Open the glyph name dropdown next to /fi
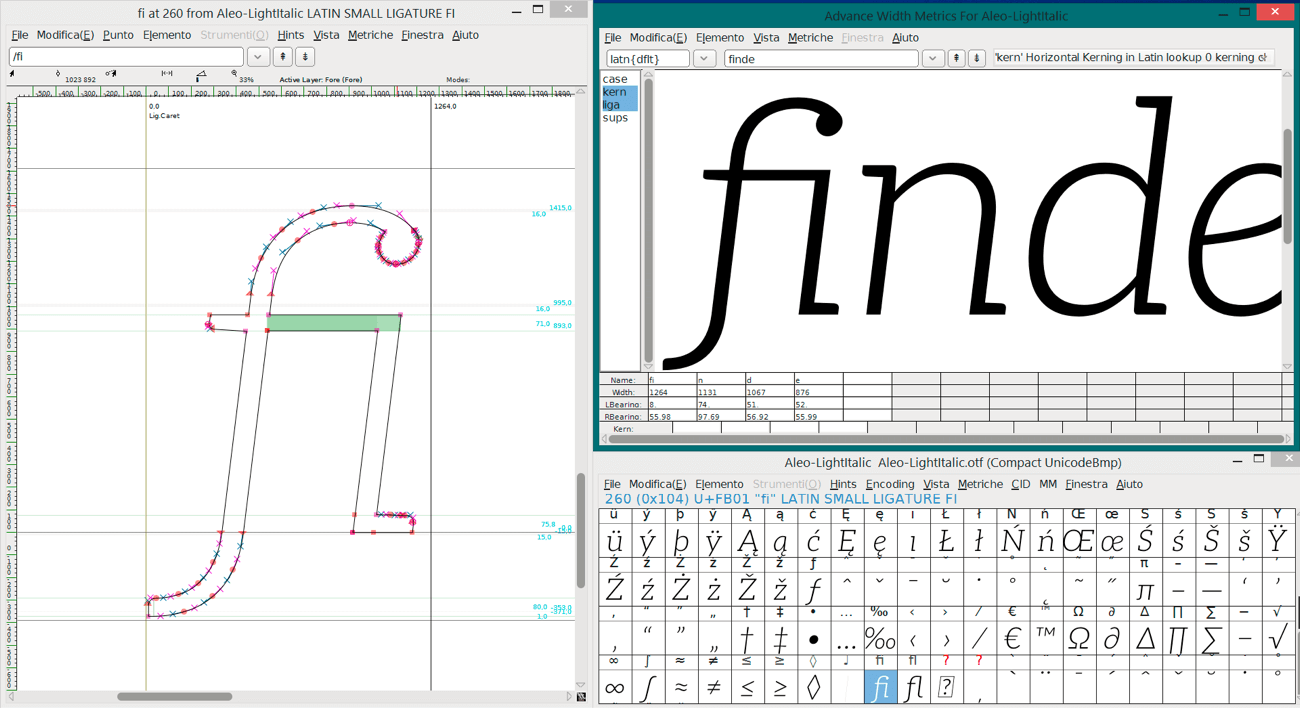Viewport: 1300px width, 708px height. 258,56
